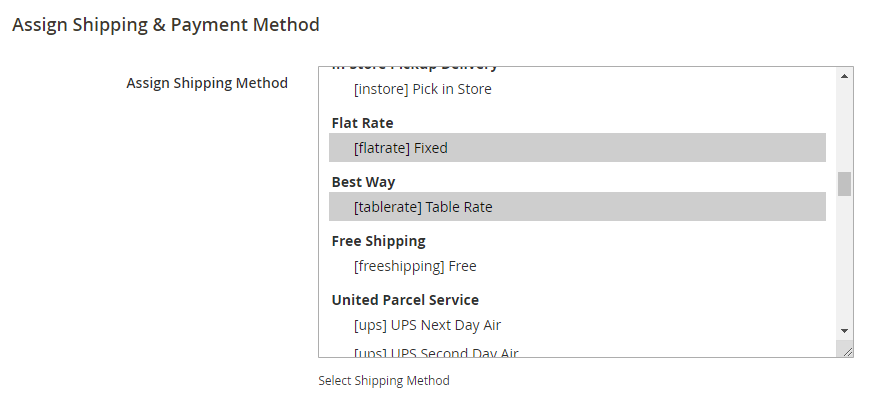Image resolution: width=878 pixels, height=410 pixels.
Task: Select the [freeshipping] Free option
Action: pos(414,266)
